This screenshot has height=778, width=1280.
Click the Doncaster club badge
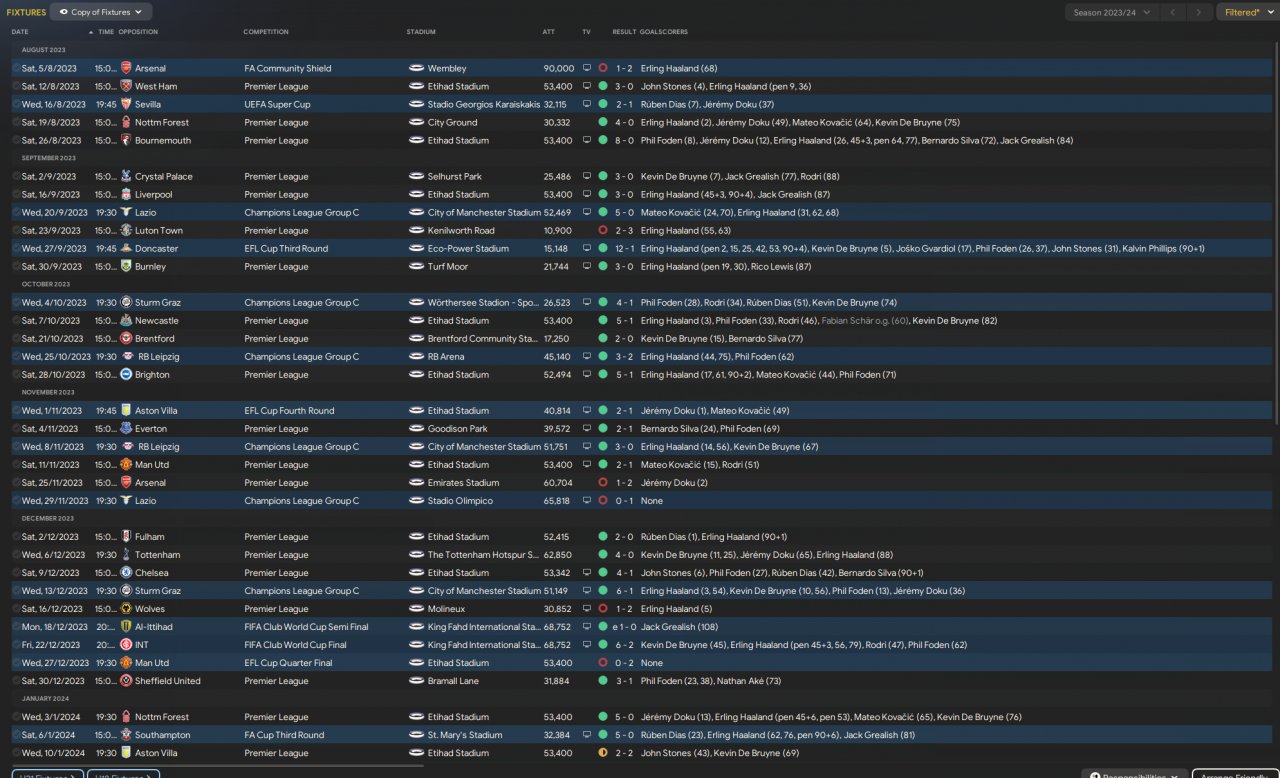[x=126, y=248]
